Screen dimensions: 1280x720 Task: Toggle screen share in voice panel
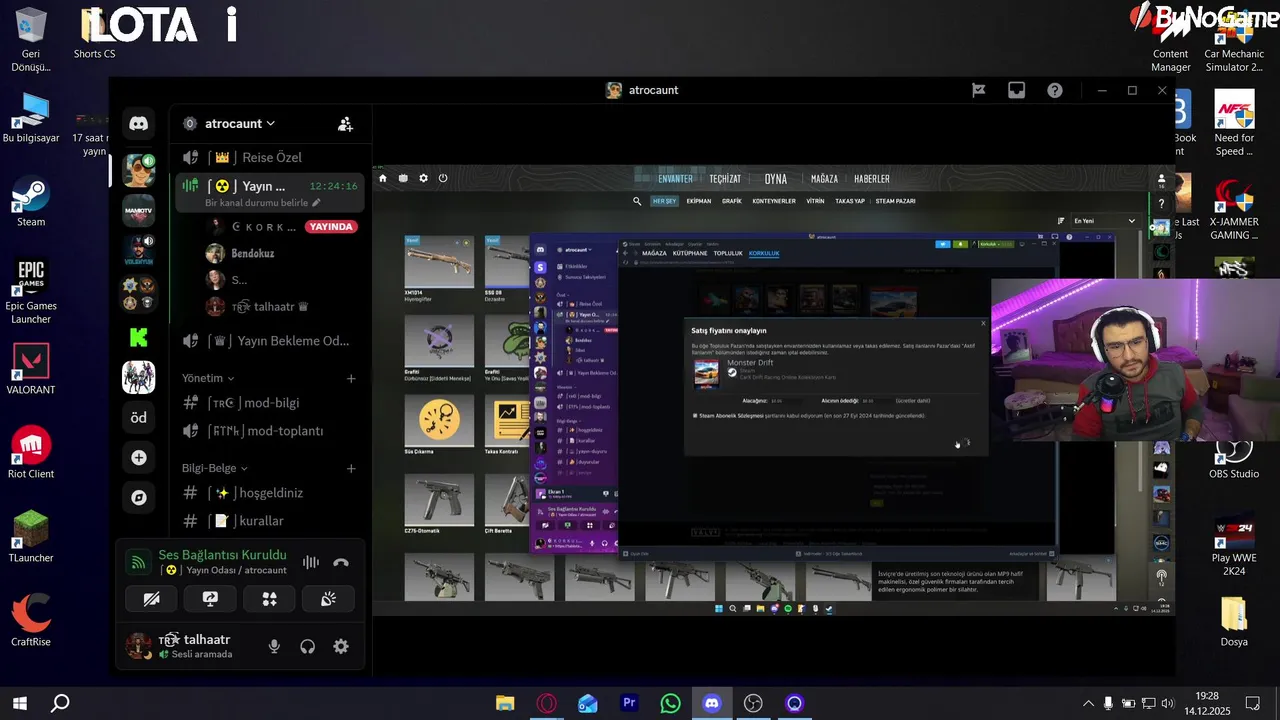210,599
